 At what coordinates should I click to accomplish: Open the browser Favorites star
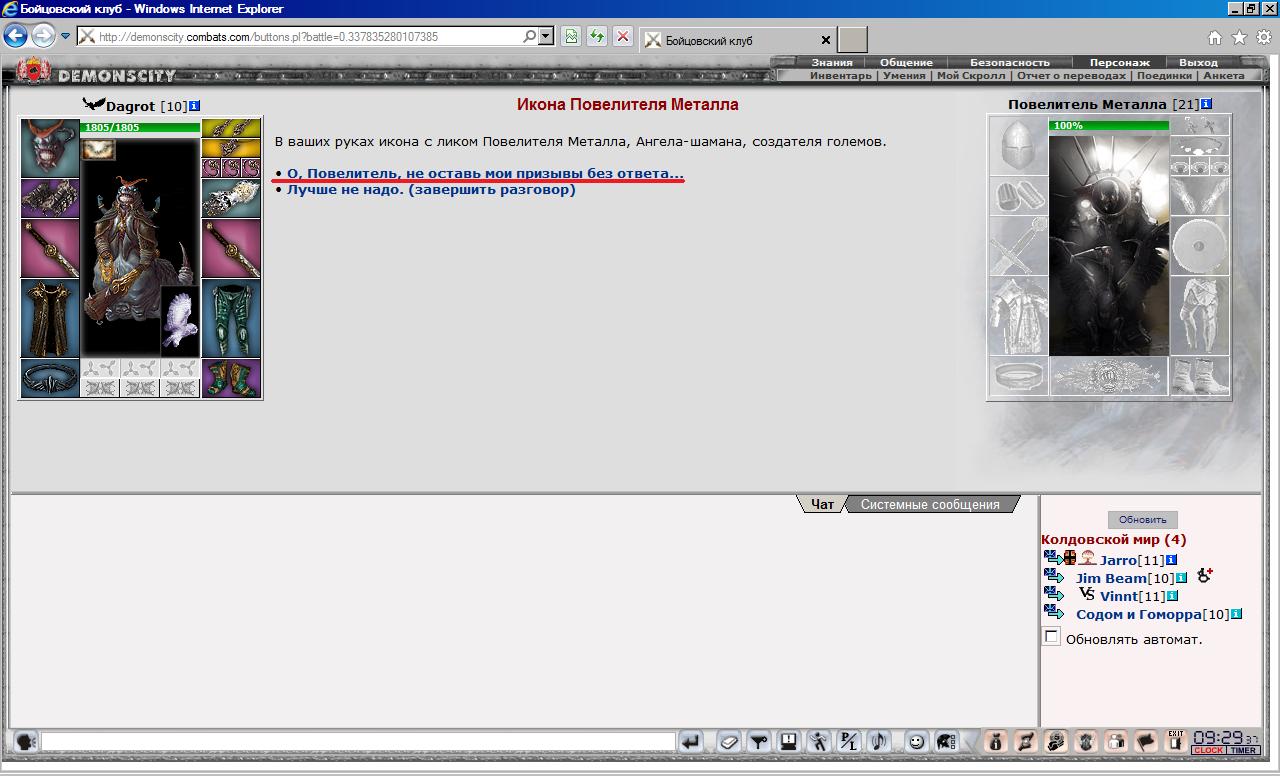pyautogui.click(x=1239, y=38)
